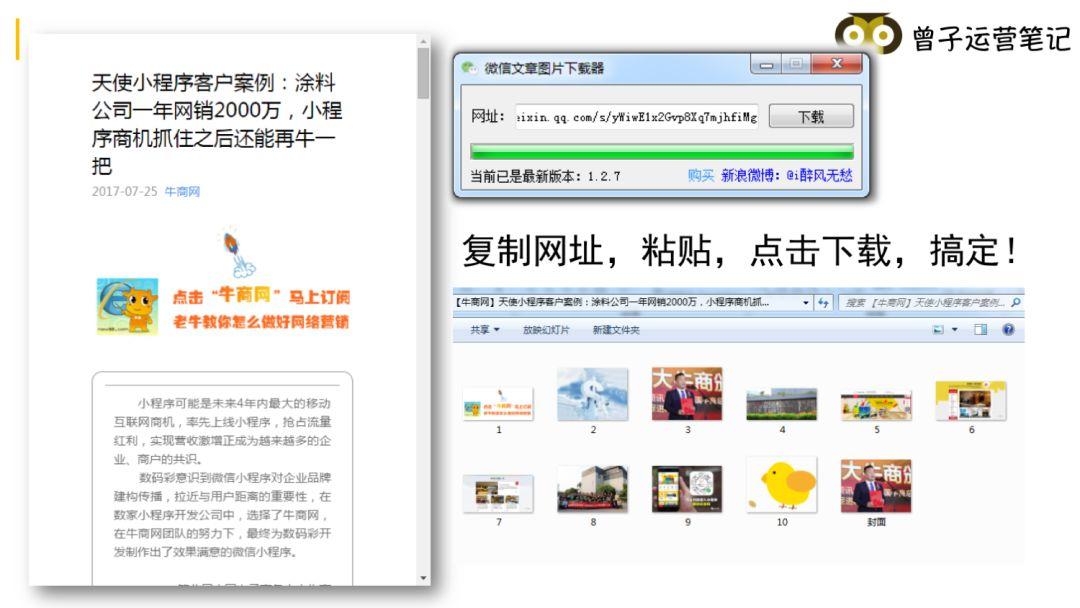
Task: Follow the 牛商网 author link under the article title
Action: pos(182,191)
